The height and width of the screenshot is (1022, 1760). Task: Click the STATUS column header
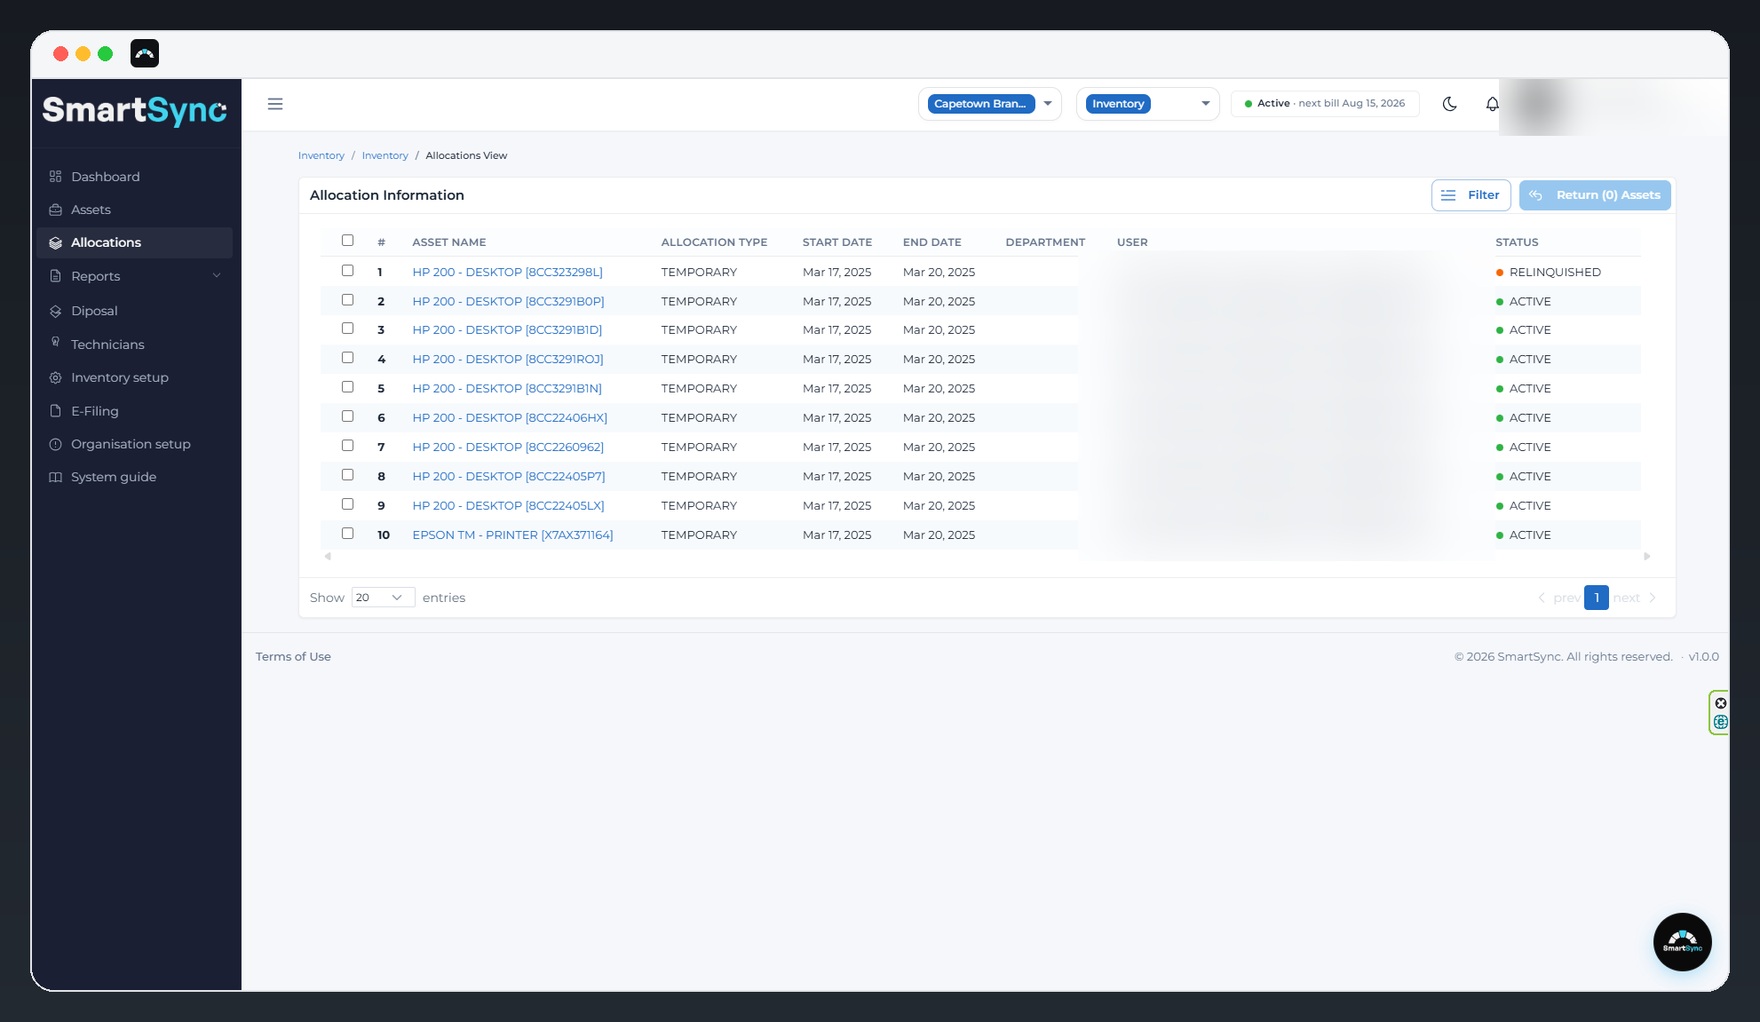pos(1516,242)
